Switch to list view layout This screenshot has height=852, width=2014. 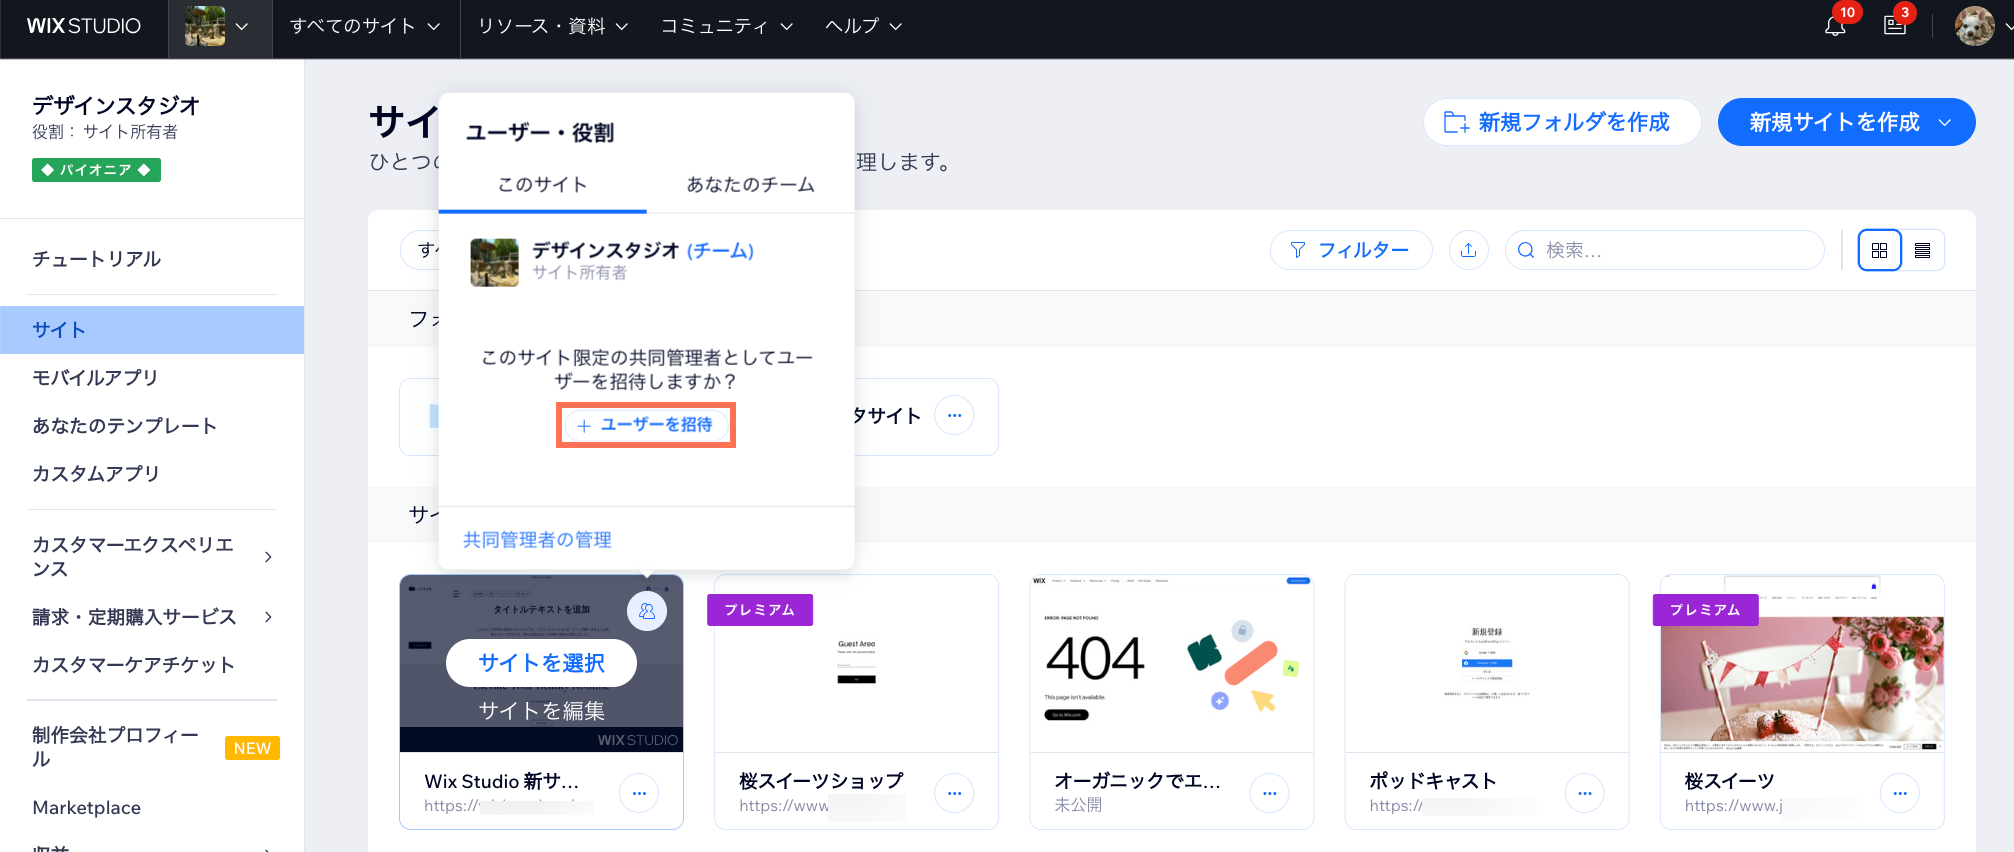click(1922, 250)
